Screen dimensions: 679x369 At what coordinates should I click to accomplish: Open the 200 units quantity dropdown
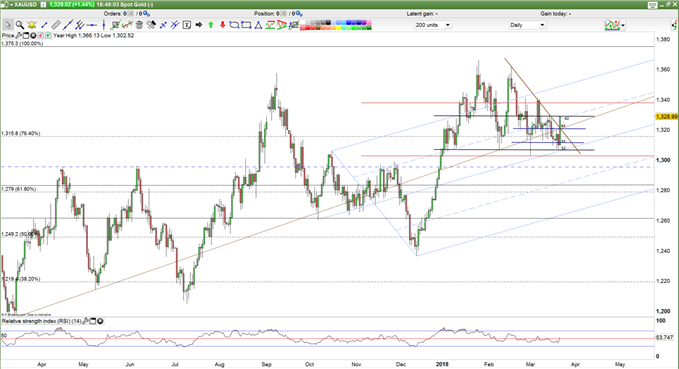(433, 25)
